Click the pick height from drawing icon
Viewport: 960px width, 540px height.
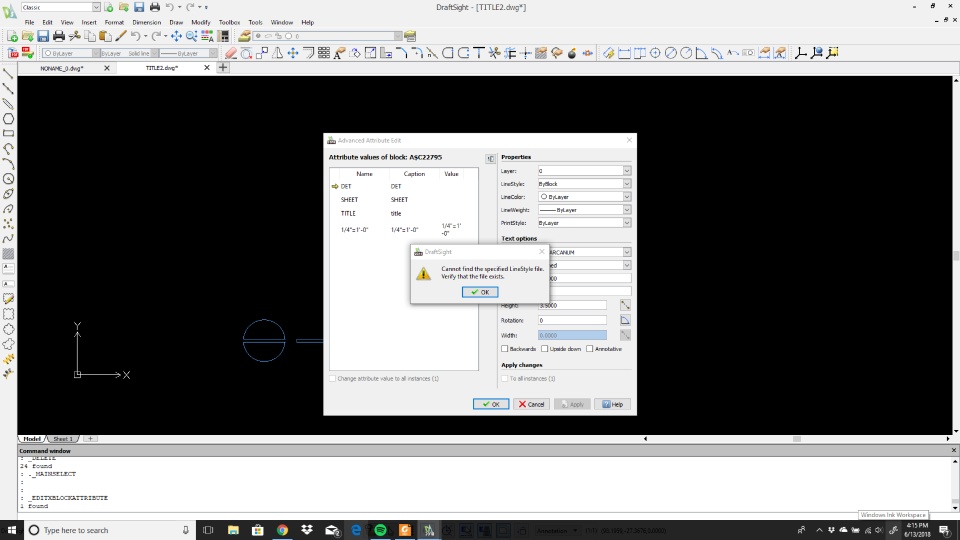625,305
